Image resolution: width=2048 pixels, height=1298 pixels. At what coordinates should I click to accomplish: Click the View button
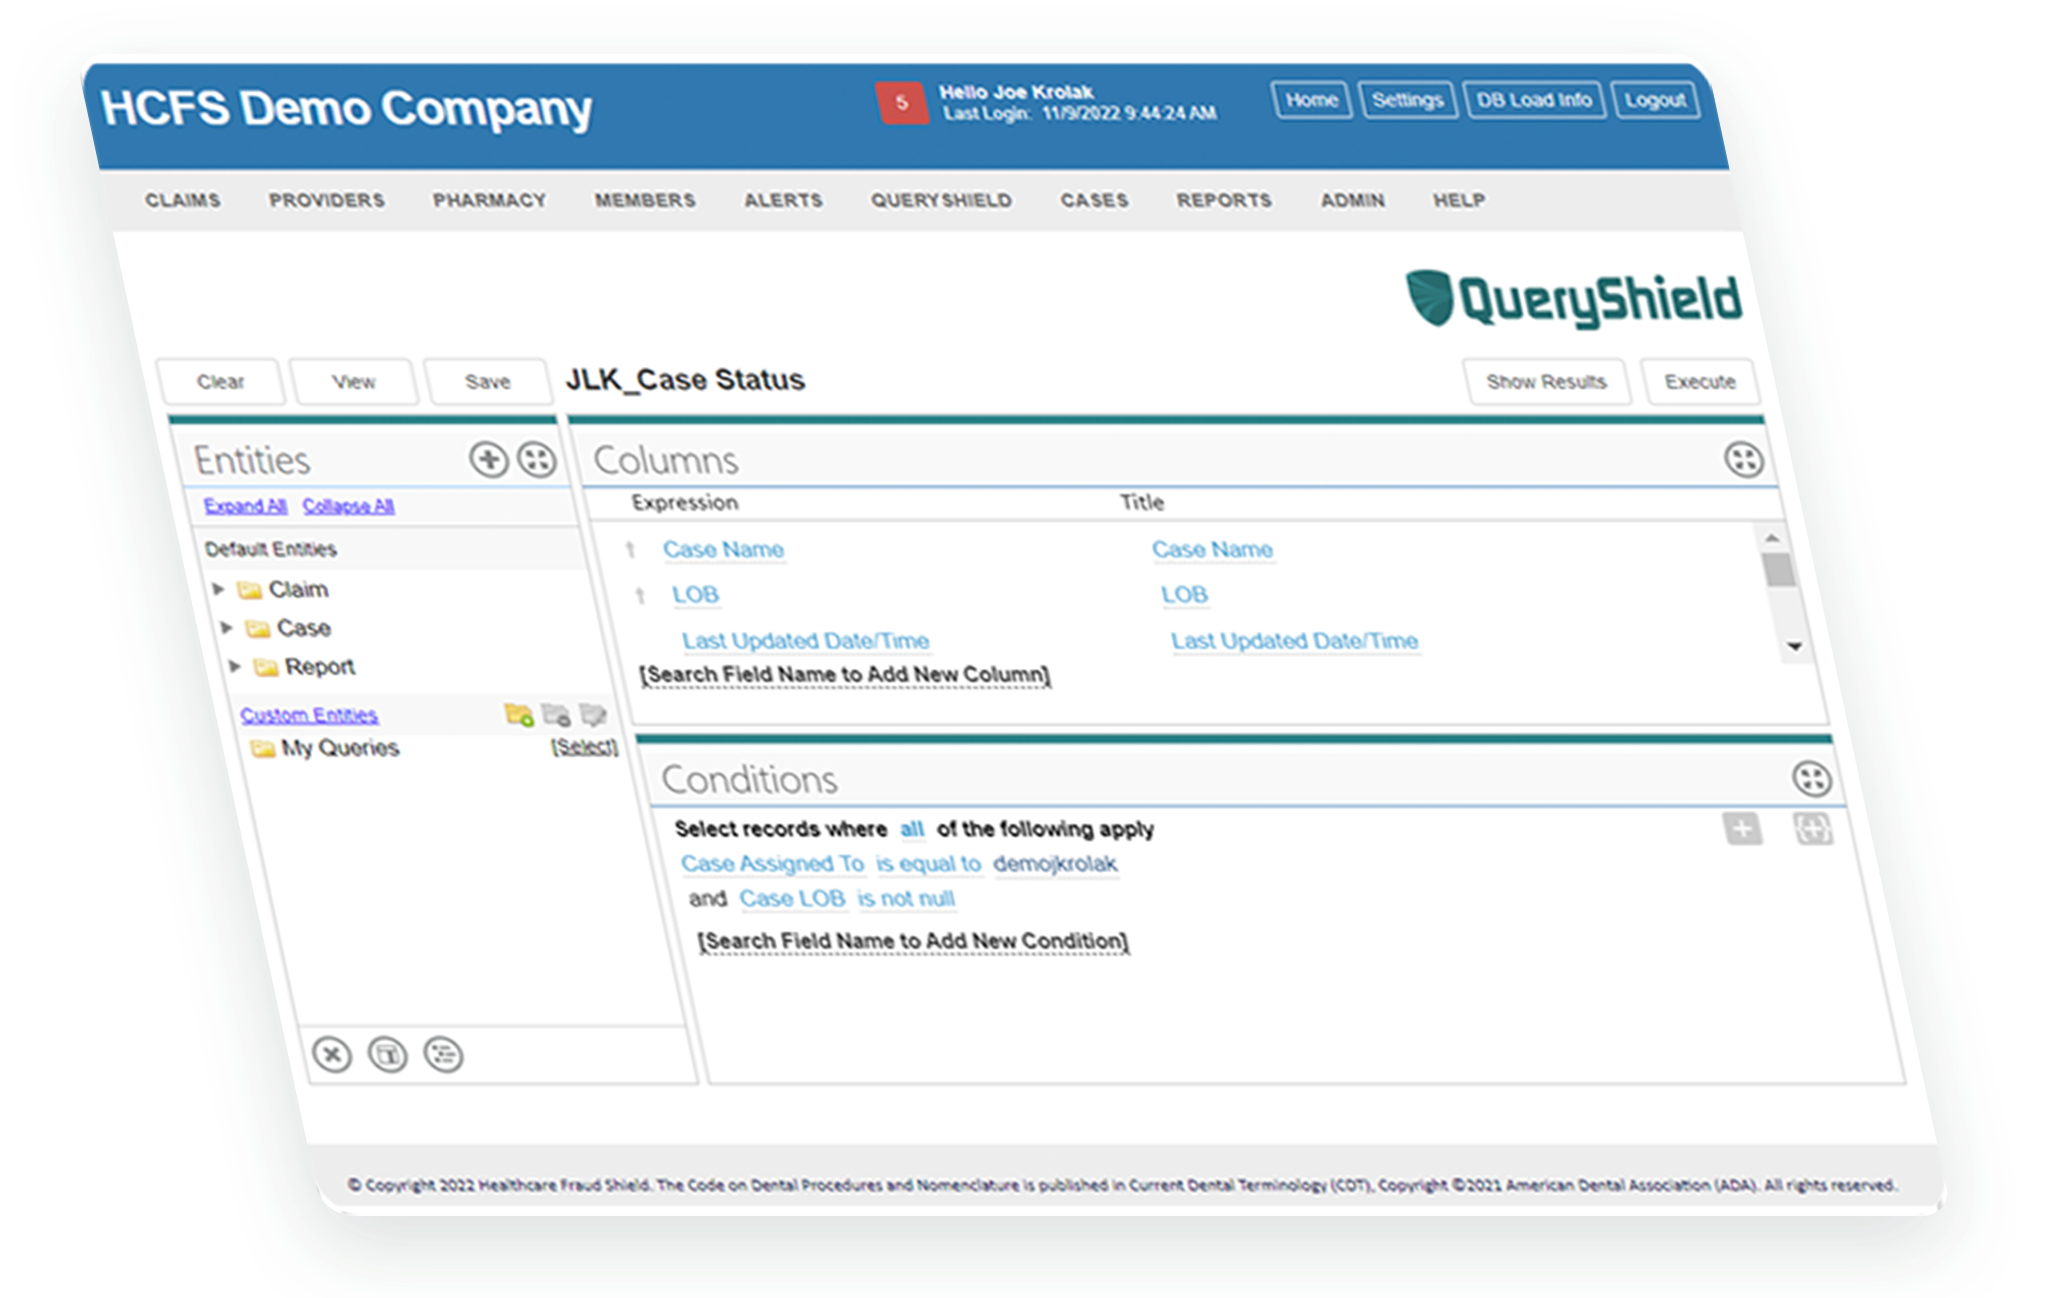353,382
